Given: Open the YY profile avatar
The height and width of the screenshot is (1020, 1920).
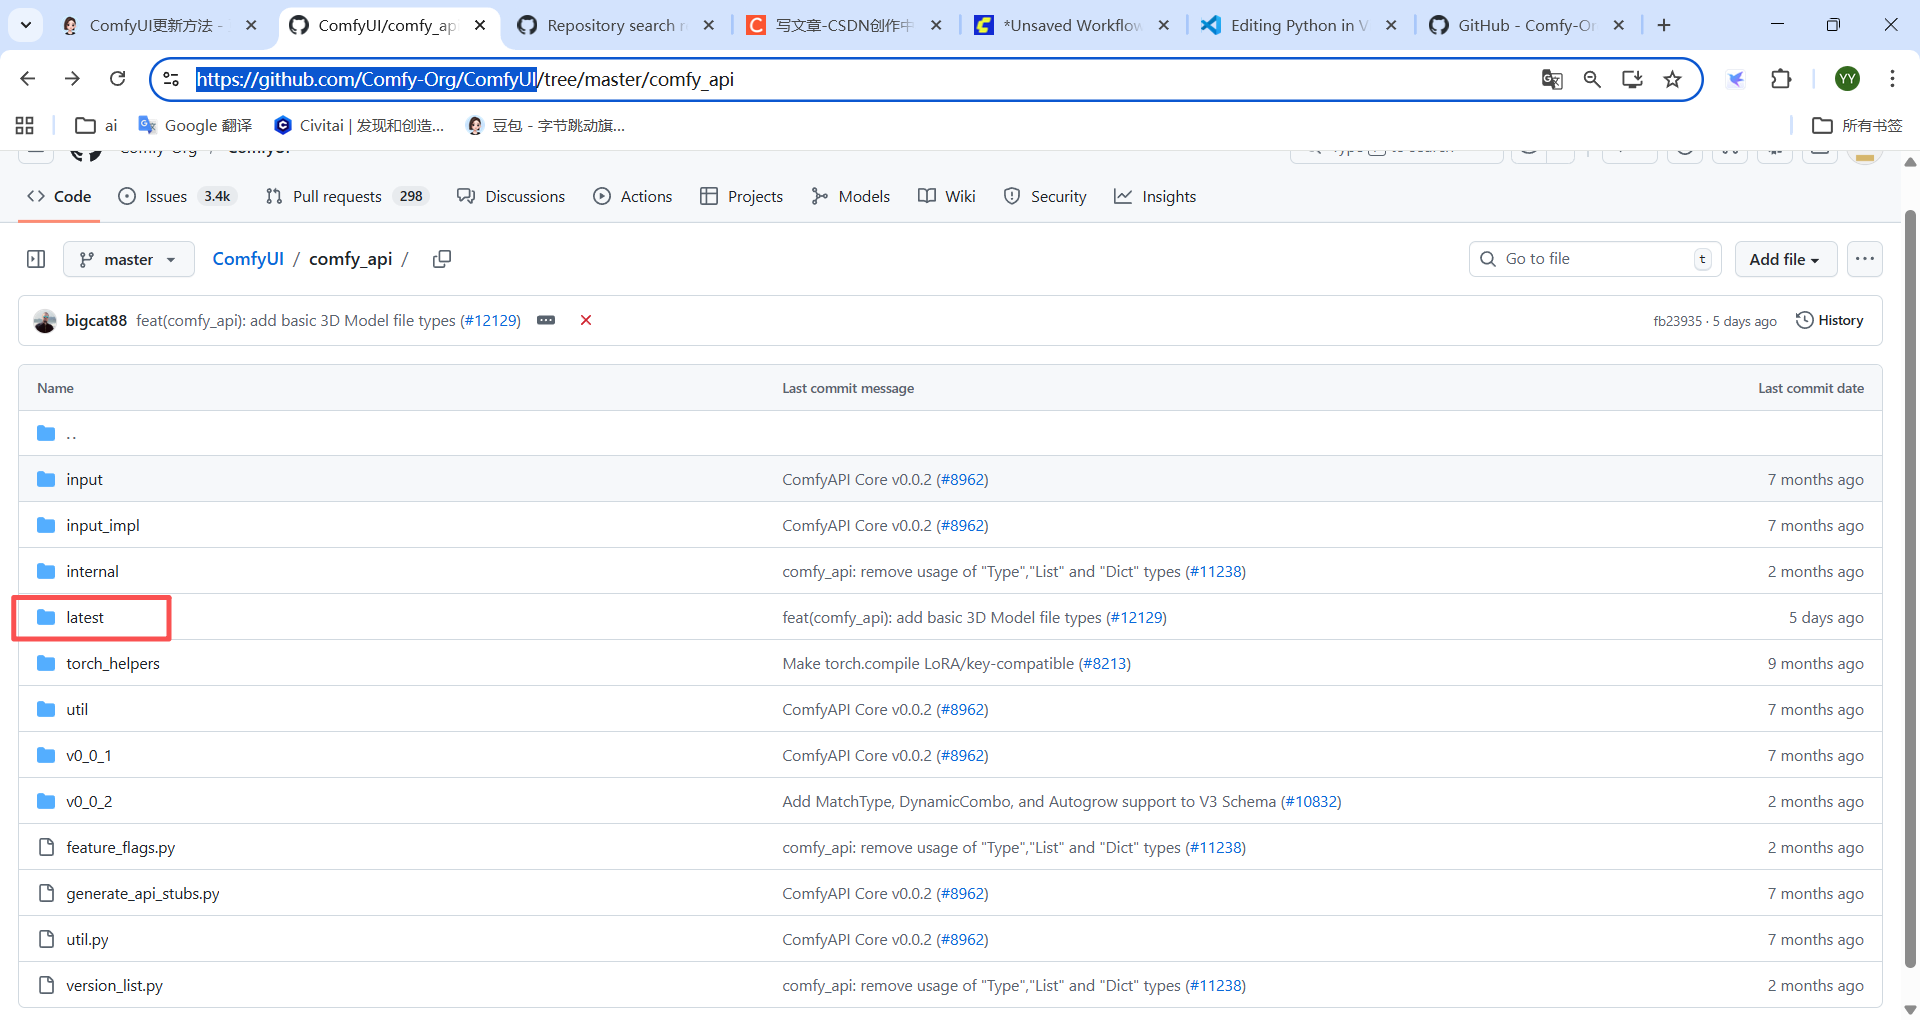Looking at the screenshot, I should [x=1847, y=79].
